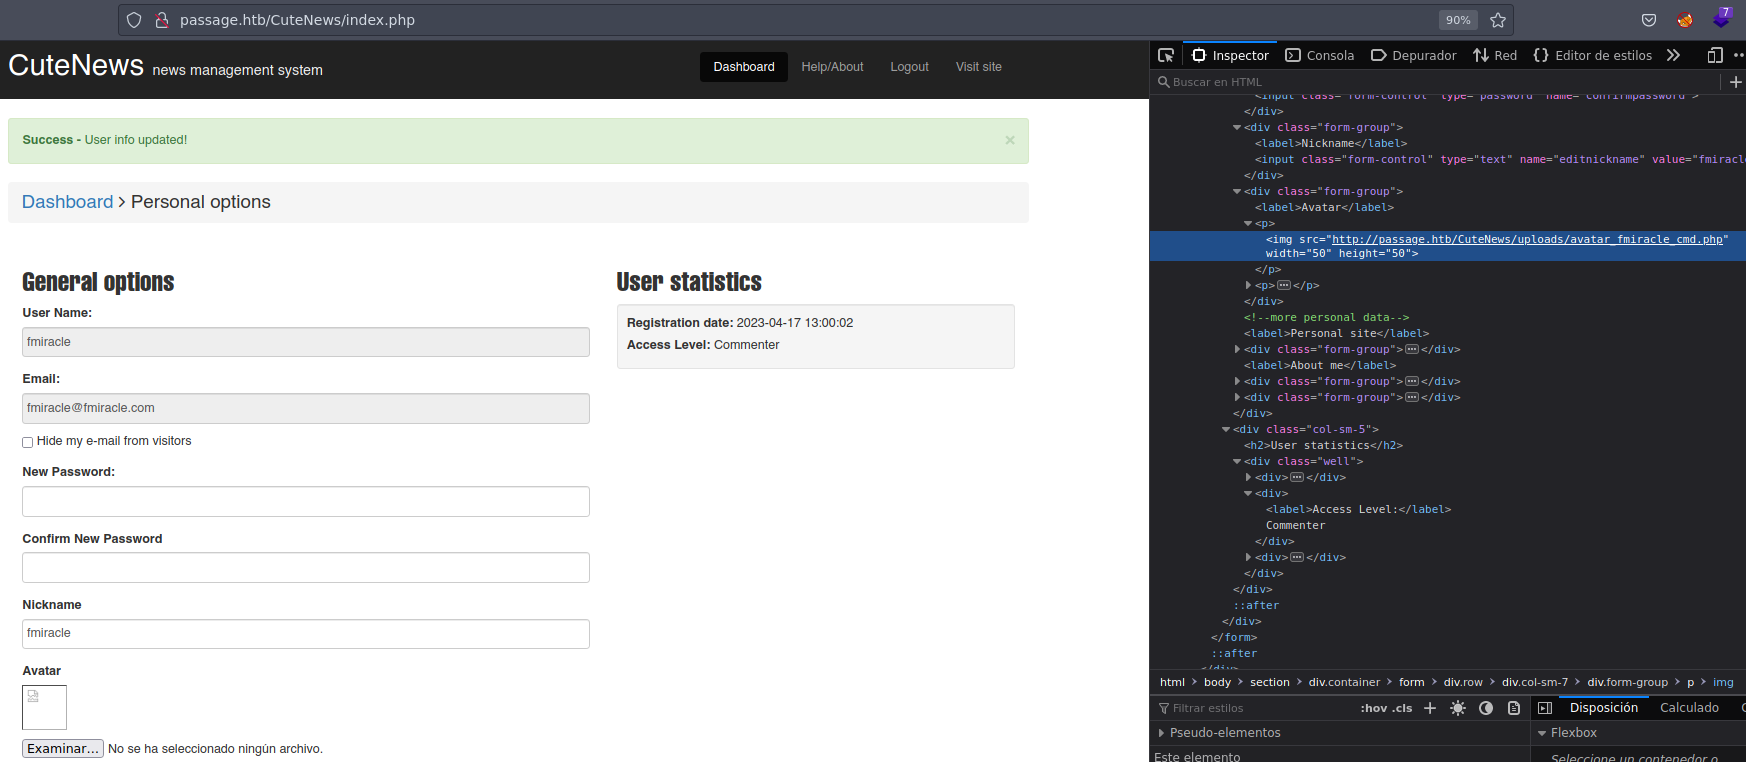Click Visit site link
Image resolution: width=1746 pixels, height=762 pixels.
pyautogui.click(x=978, y=67)
